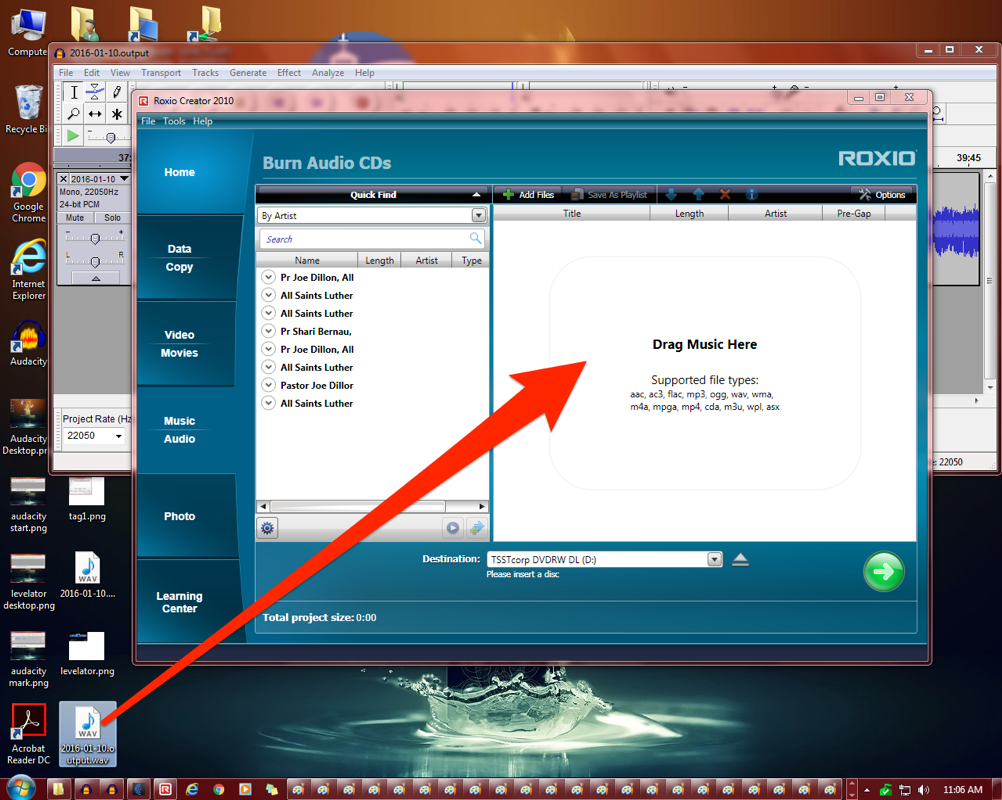Image resolution: width=1002 pixels, height=800 pixels.
Task: Click Audacity's green Play button
Action: click(x=73, y=135)
